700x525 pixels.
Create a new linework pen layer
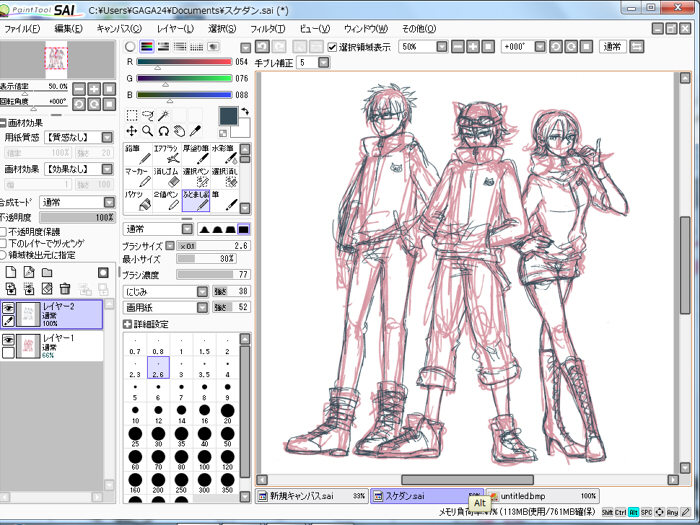point(29,272)
